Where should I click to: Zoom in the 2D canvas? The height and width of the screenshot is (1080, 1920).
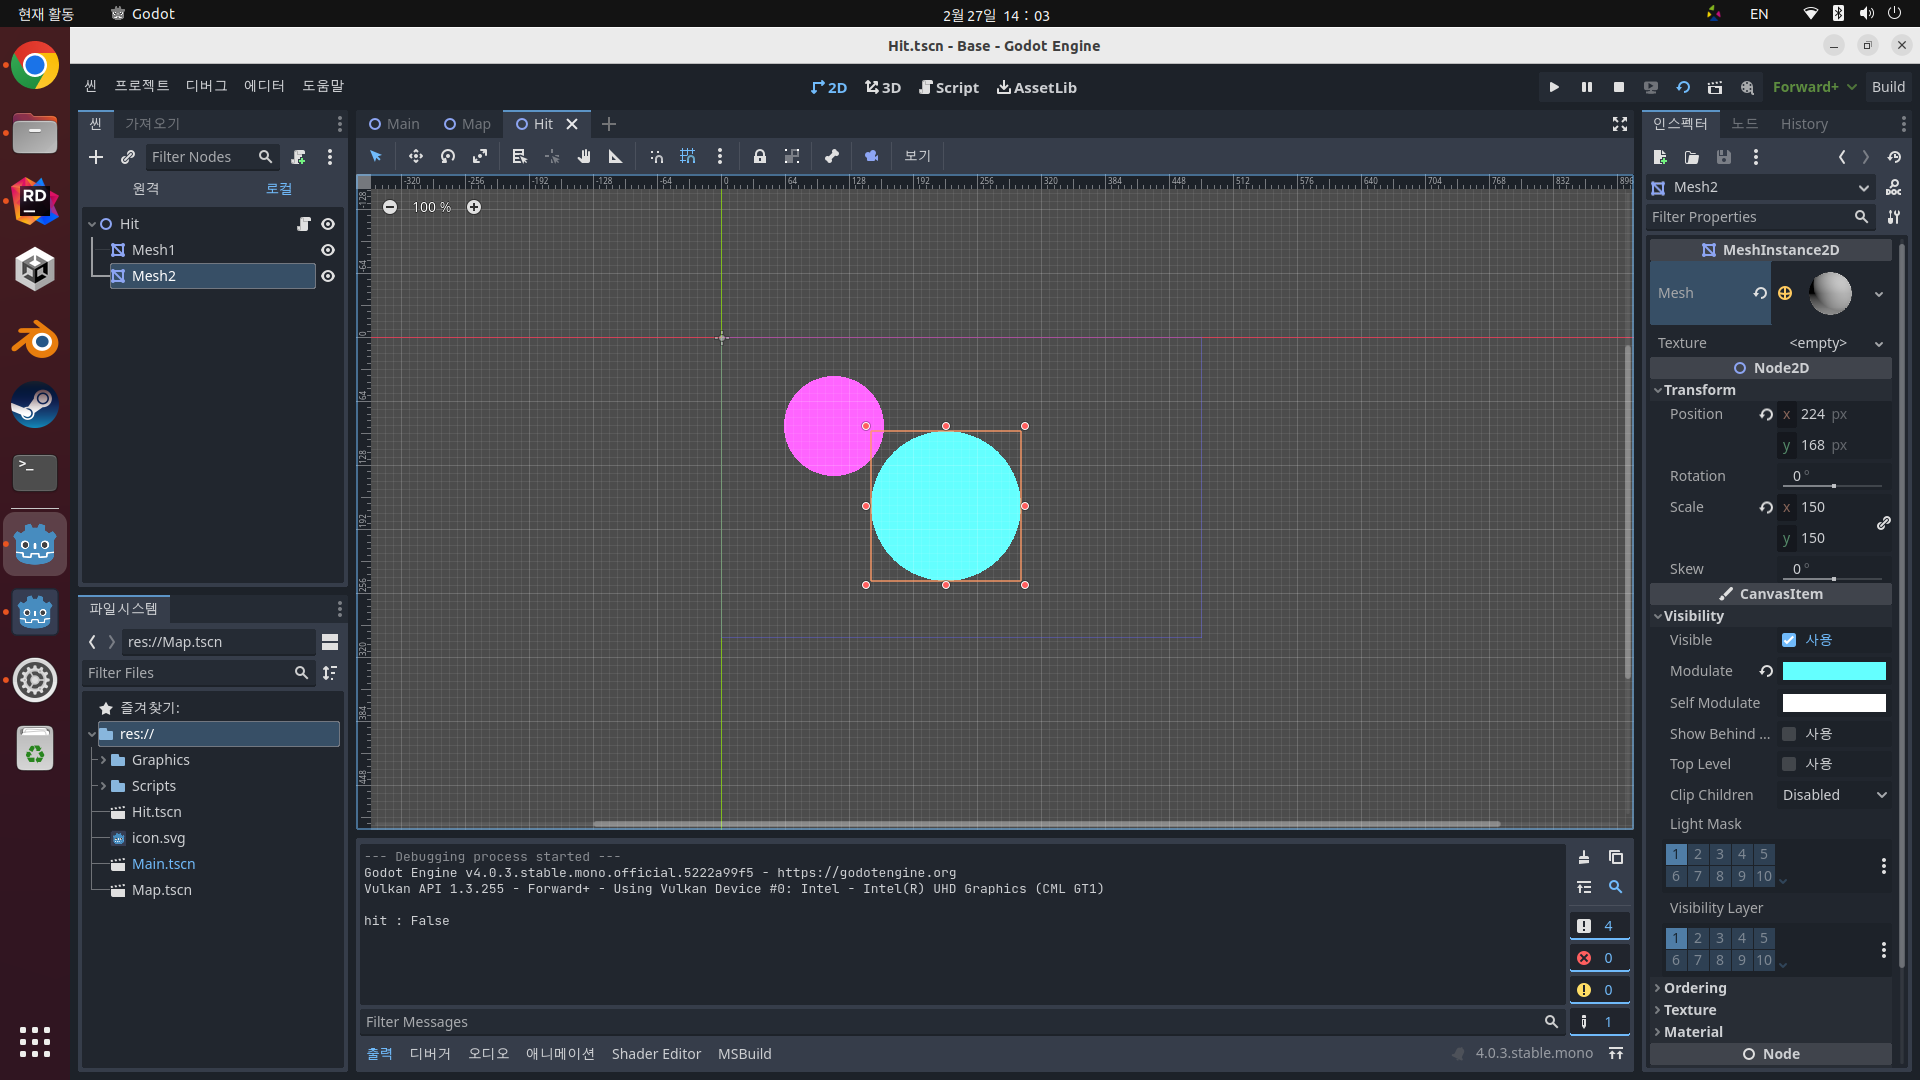(x=474, y=207)
